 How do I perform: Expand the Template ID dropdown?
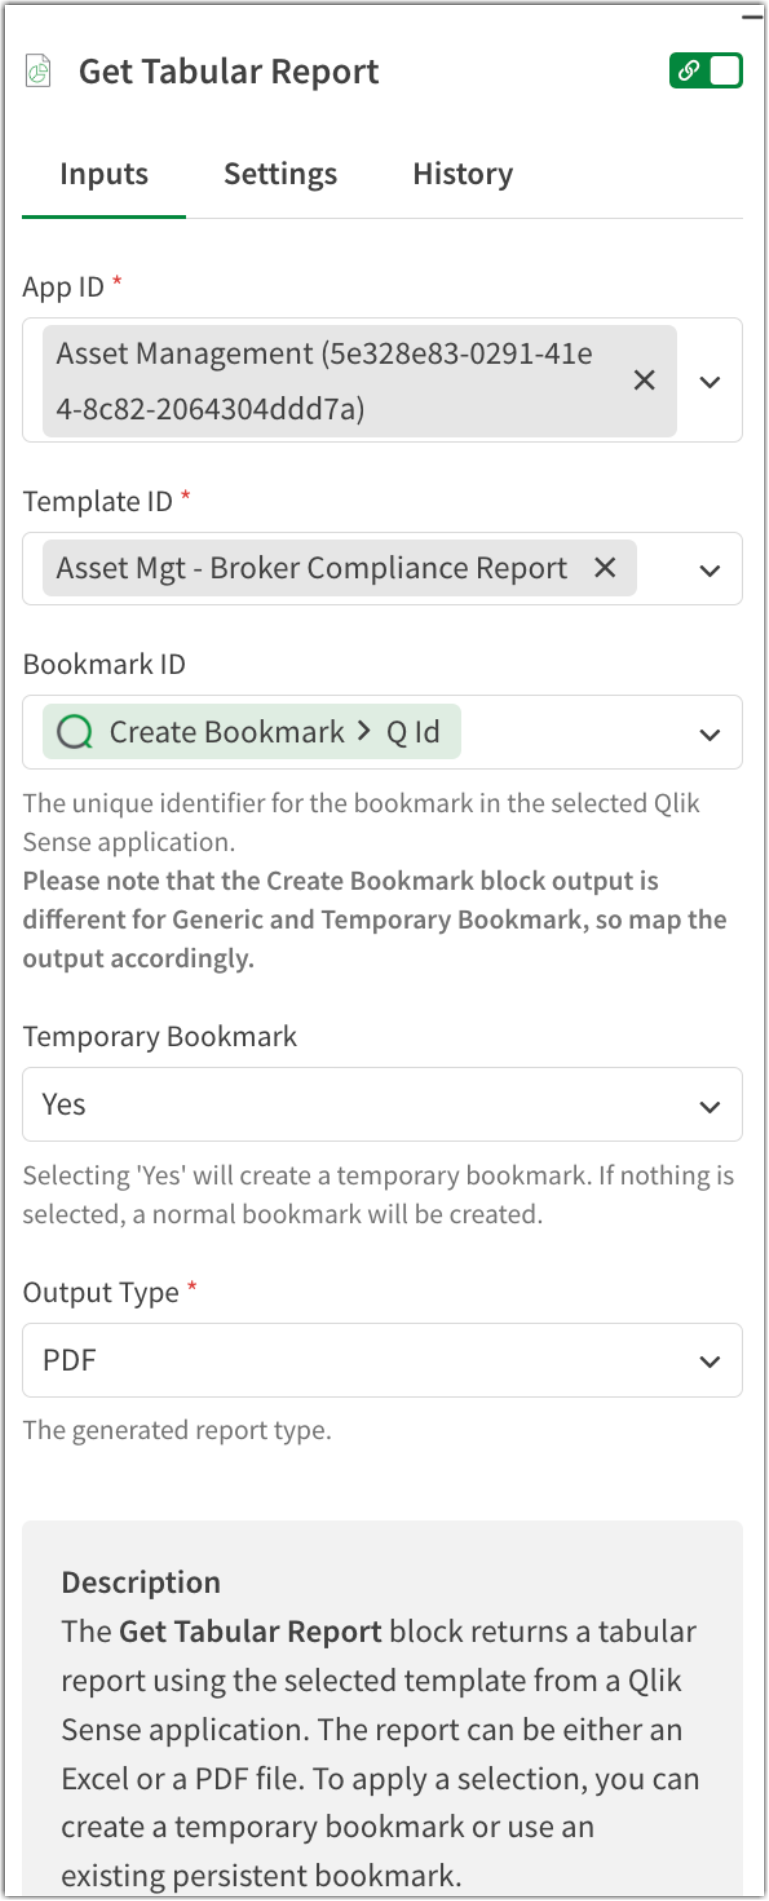click(710, 570)
